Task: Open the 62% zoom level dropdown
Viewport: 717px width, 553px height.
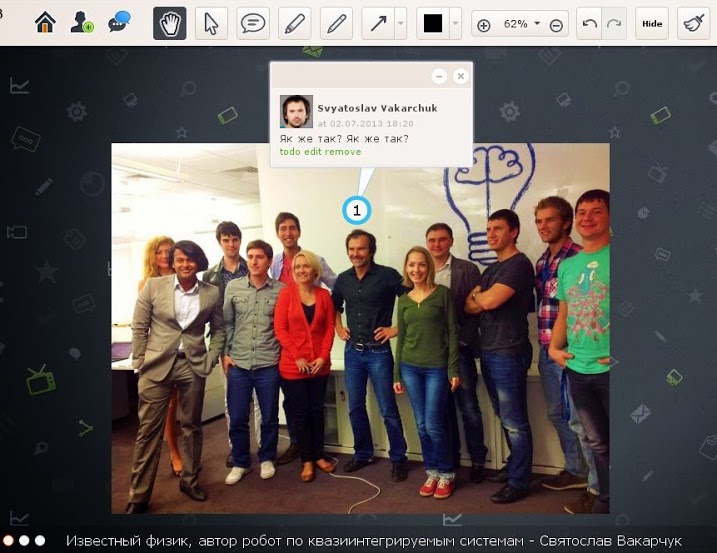Action: click(x=519, y=23)
